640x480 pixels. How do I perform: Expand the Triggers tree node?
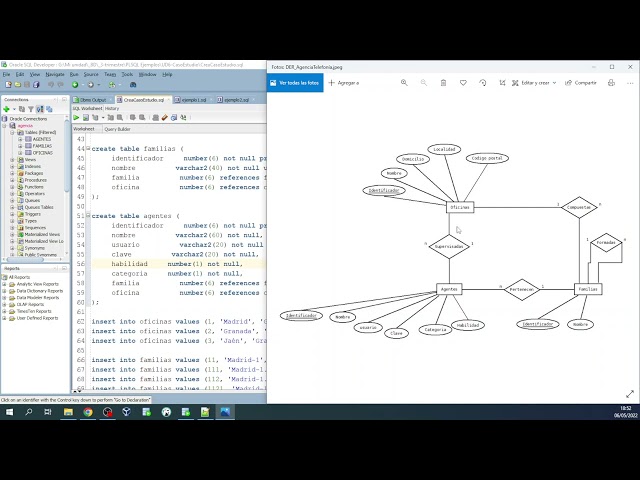(12, 214)
